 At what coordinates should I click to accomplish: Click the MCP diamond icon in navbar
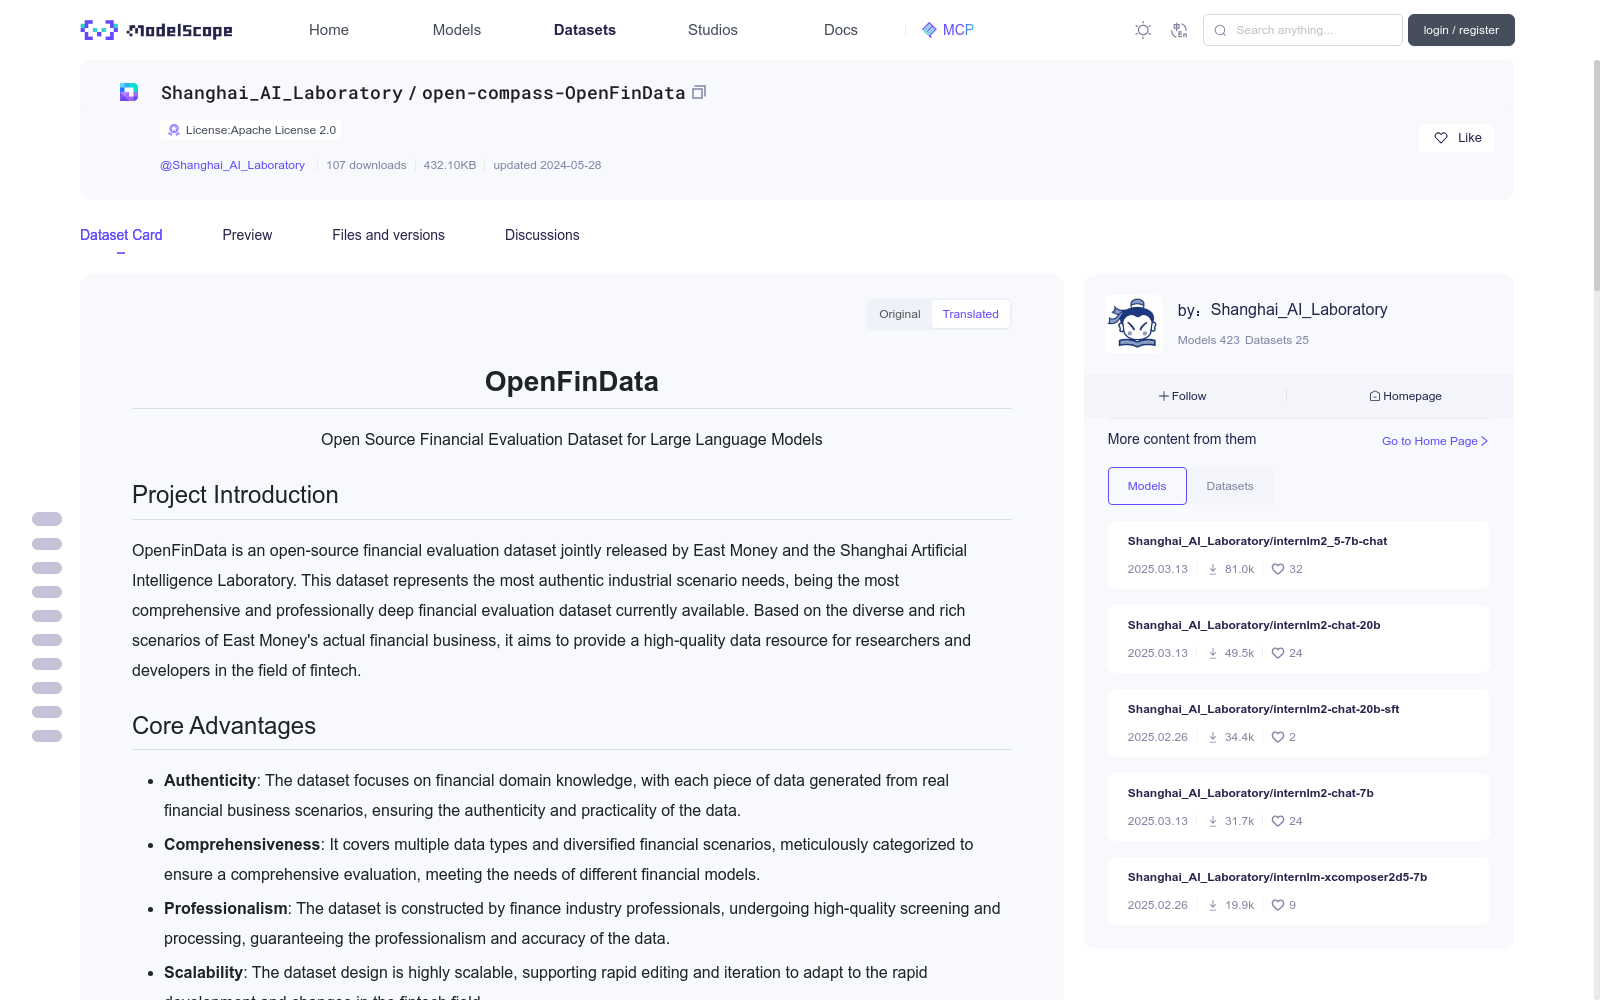pos(929,30)
